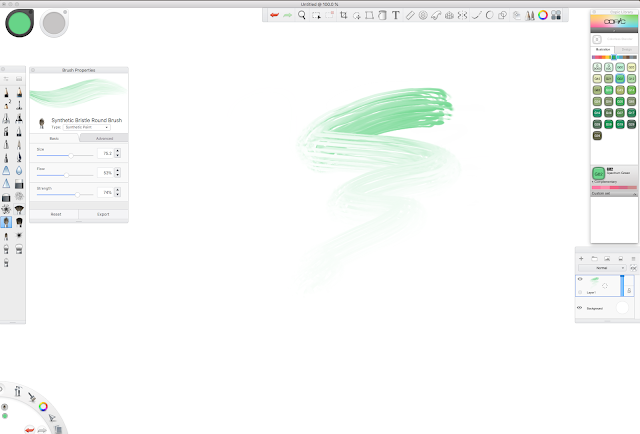Pick the selected G02 swatch in the grid
This screenshot has width=640, height=434.
[620, 78]
